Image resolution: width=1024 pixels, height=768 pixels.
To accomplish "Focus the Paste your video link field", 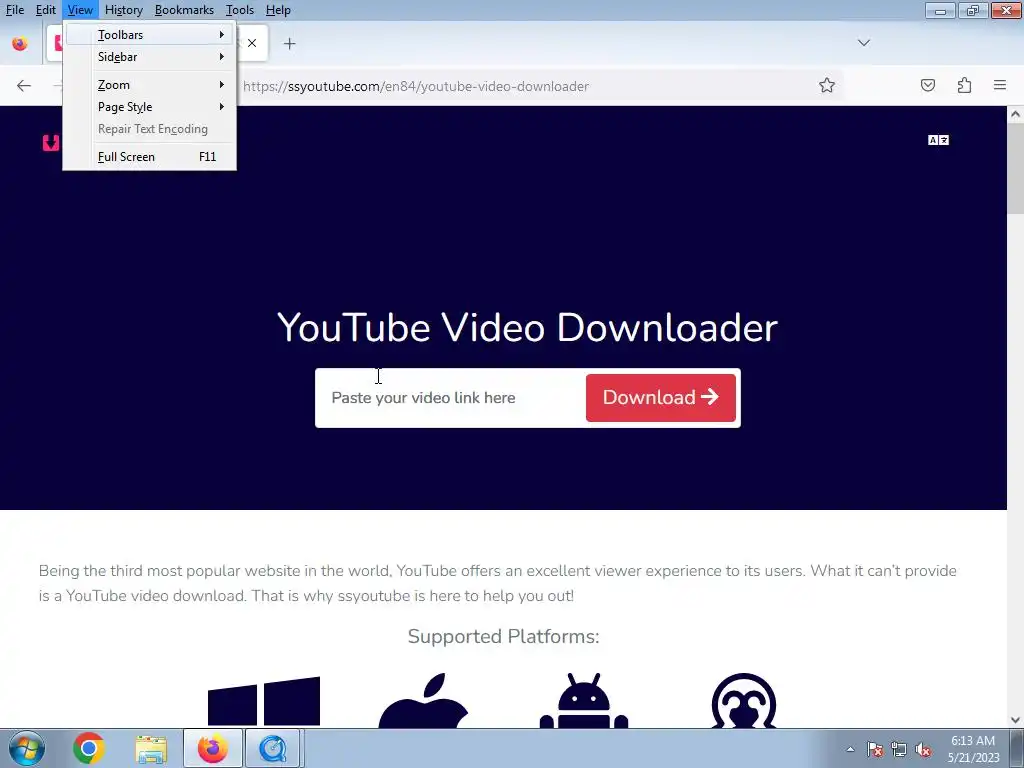I will 451,398.
